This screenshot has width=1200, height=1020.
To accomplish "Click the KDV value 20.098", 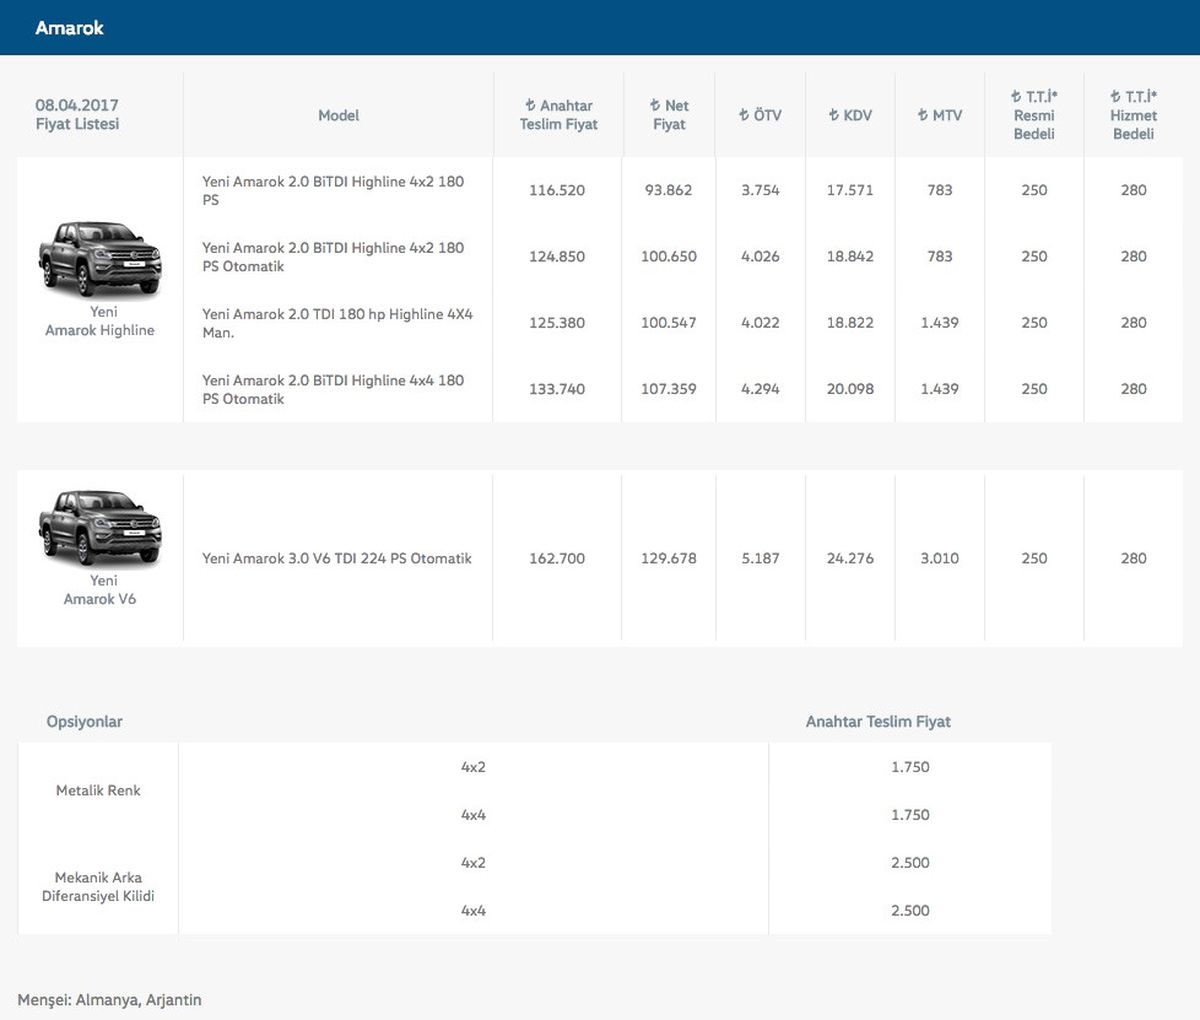I will (850, 389).
